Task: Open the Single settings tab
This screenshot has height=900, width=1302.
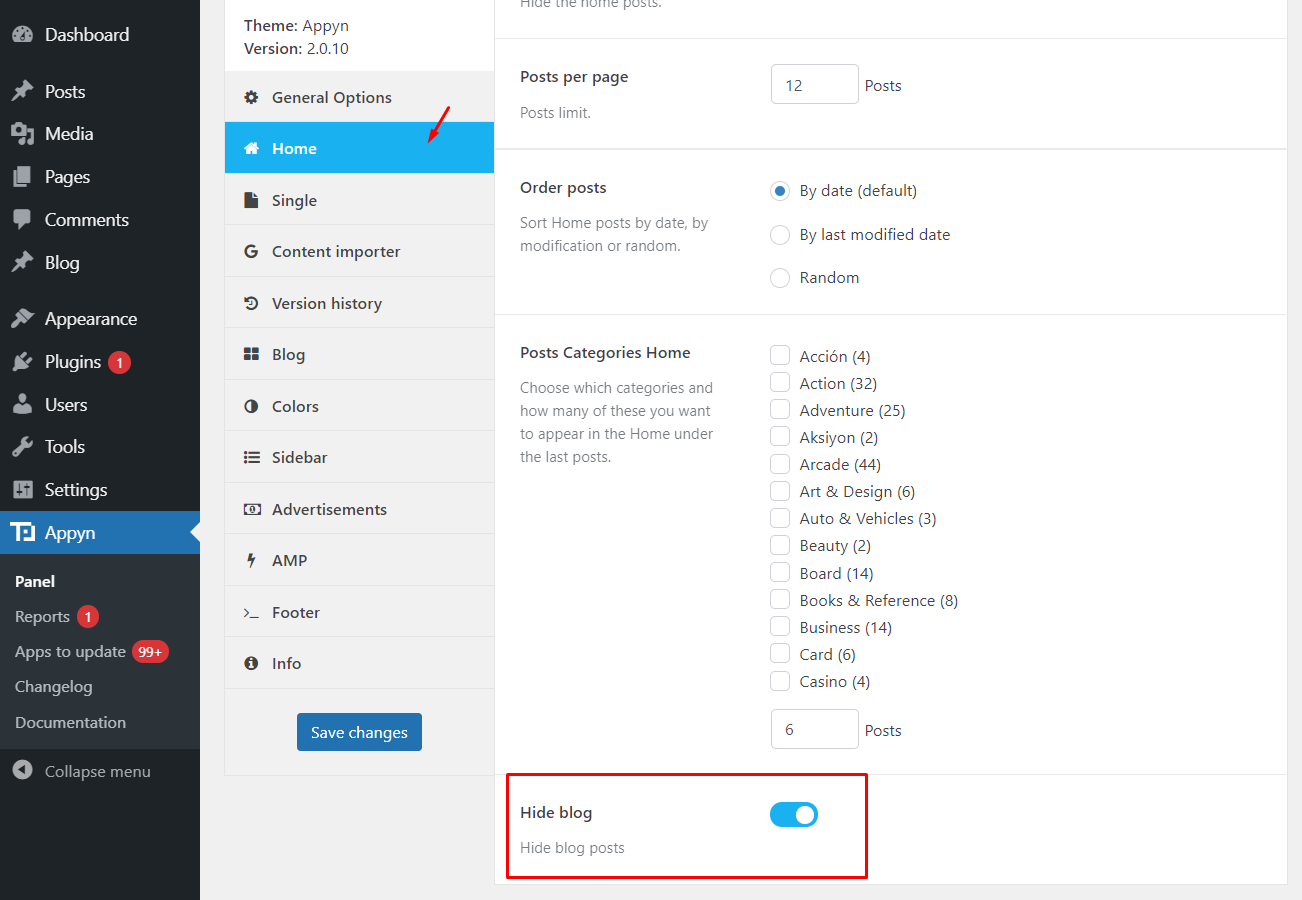Action: pos(359,200)
